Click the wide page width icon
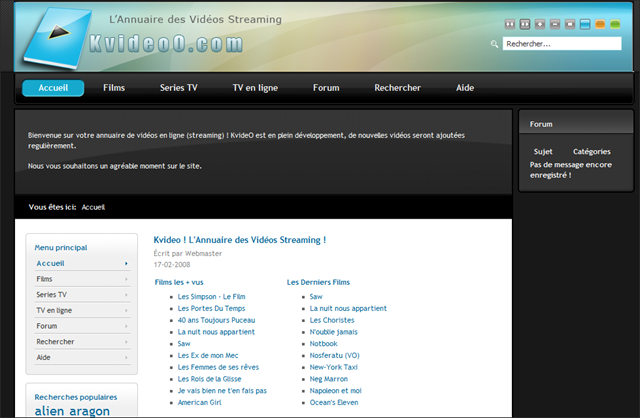Screen dimensions: 640x418 point(525,24)
